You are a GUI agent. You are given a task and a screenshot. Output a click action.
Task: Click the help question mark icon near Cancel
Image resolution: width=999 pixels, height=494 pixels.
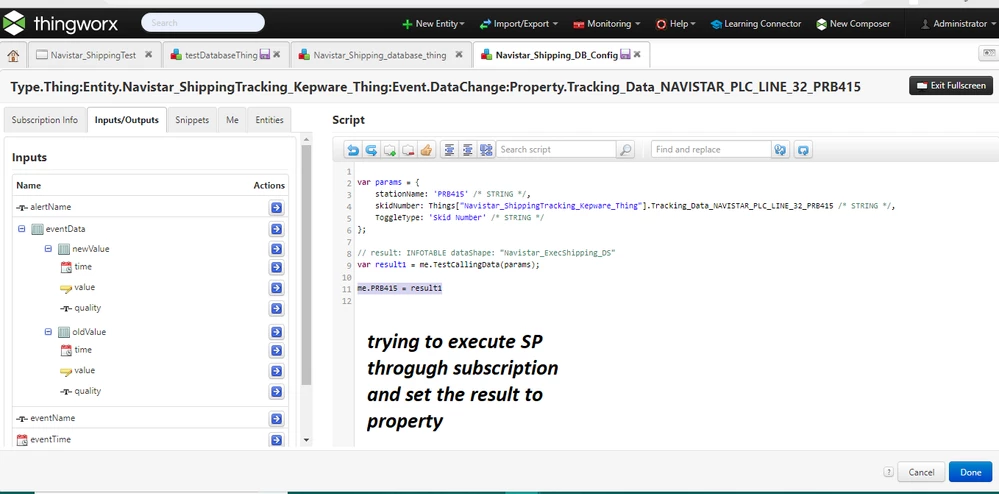888,472
